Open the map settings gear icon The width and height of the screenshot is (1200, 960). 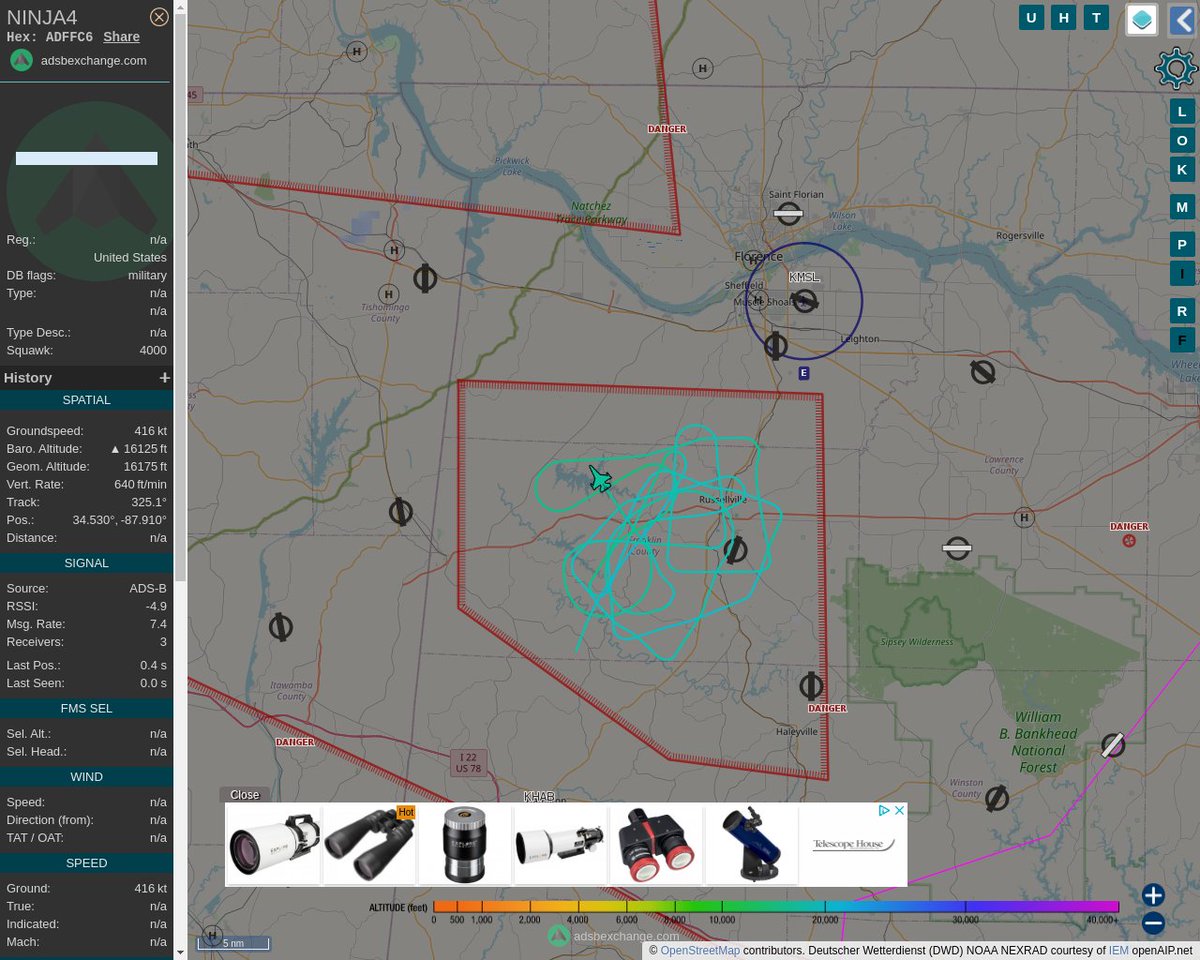click(x=1175, y=68)
